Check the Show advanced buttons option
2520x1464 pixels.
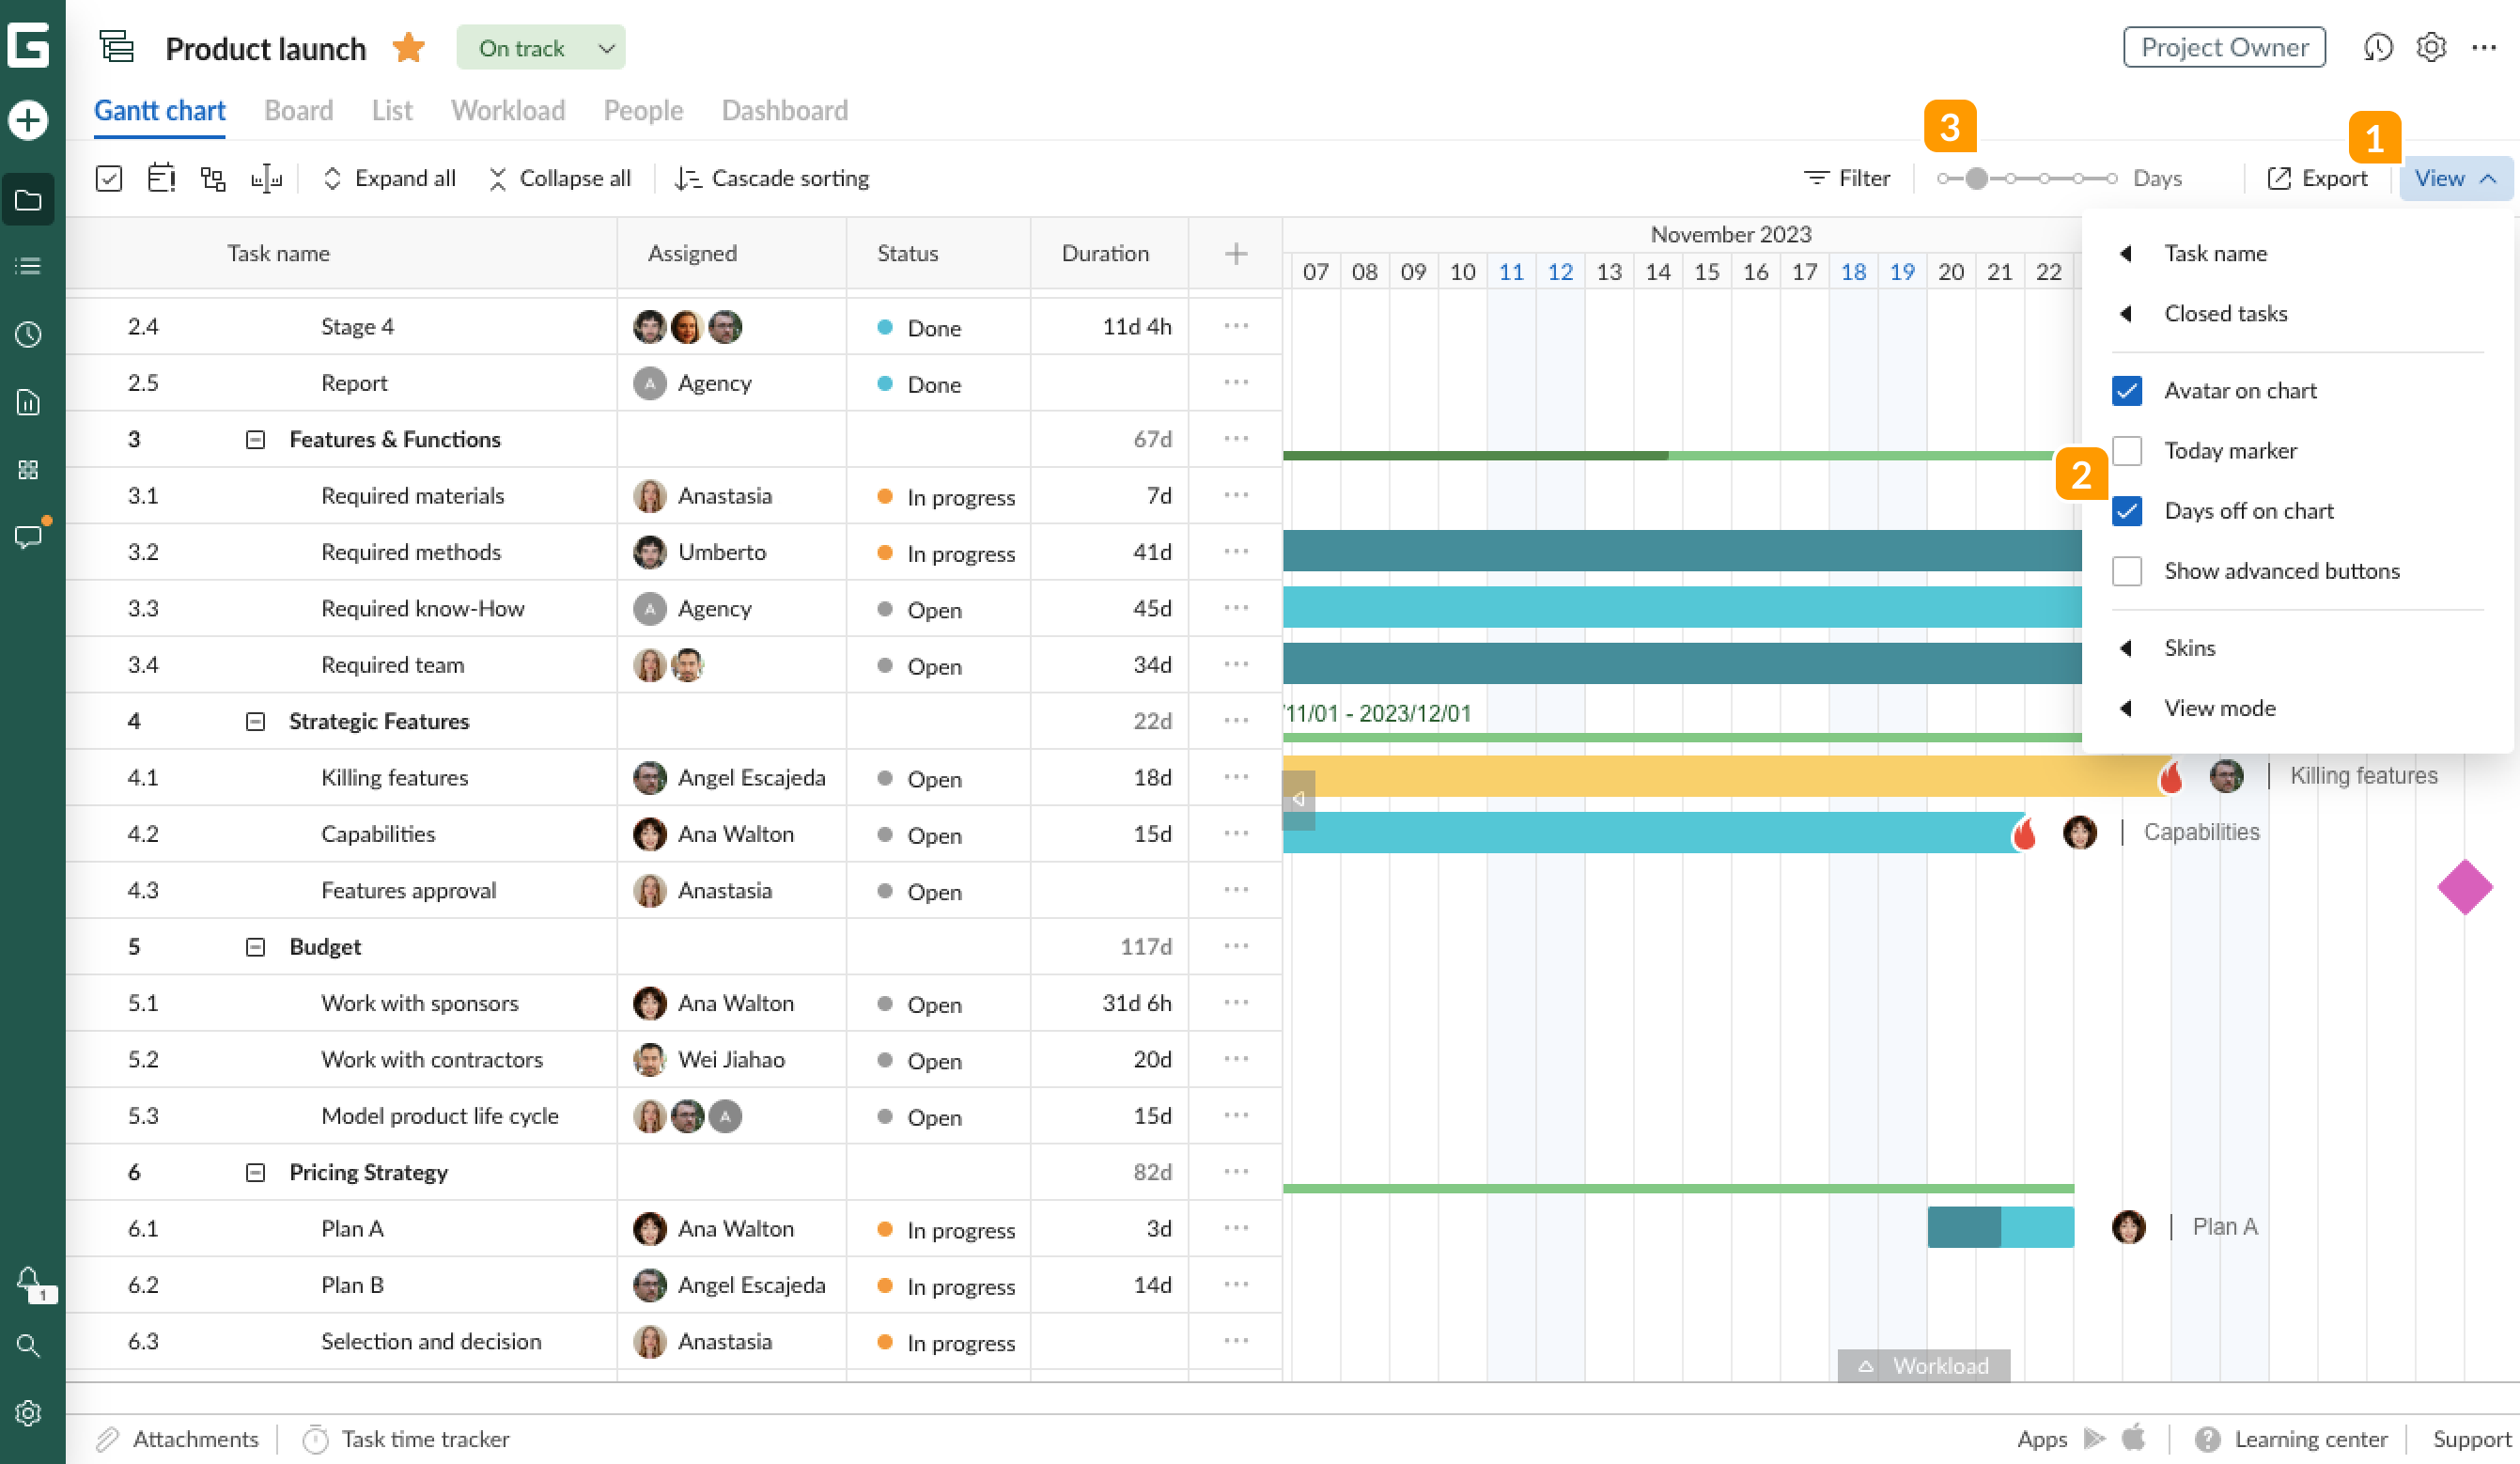point(2127,570)
